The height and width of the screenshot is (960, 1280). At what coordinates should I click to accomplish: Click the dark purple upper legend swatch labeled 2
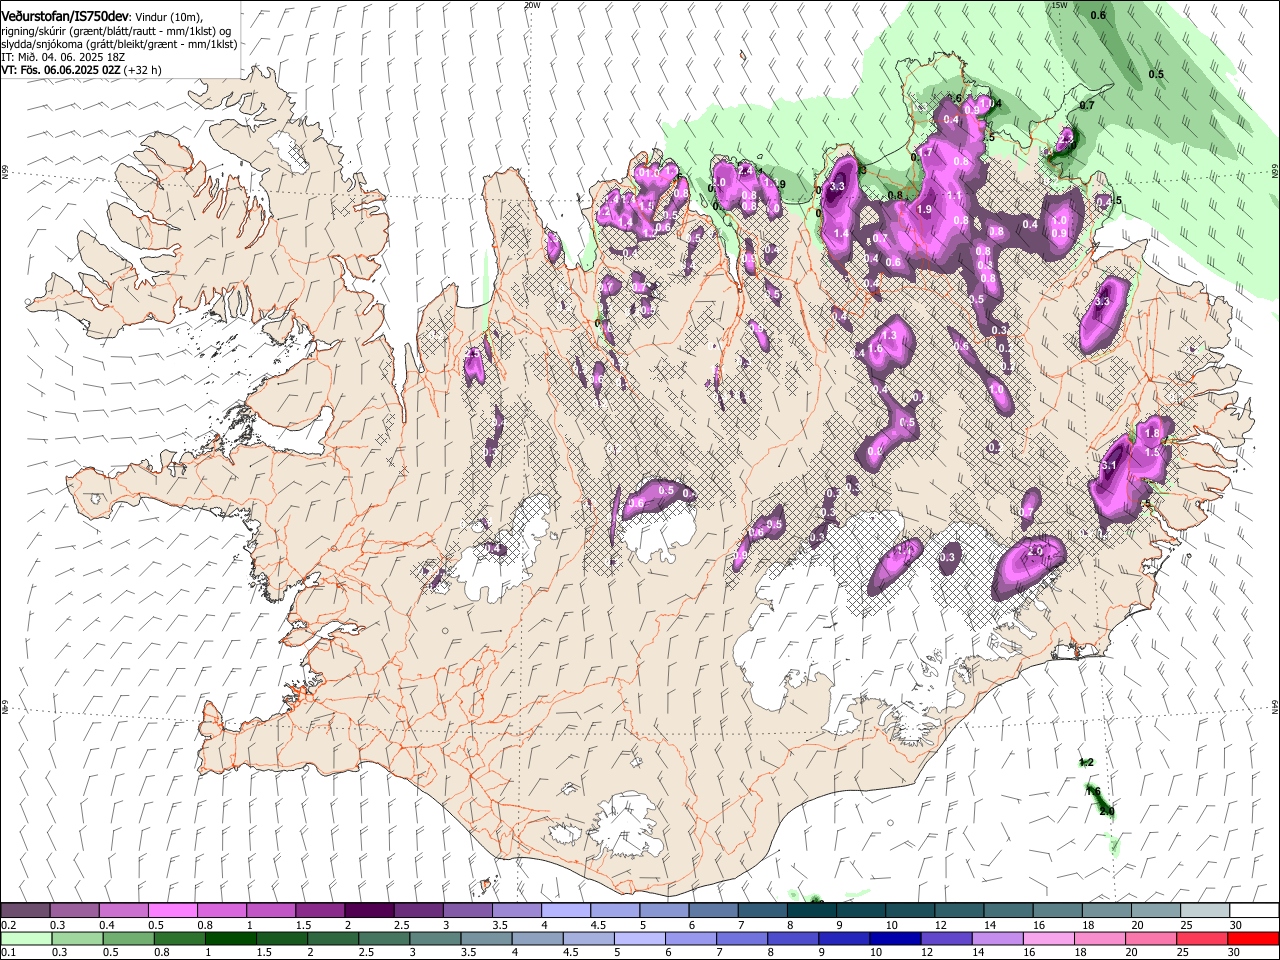point(369,910)
